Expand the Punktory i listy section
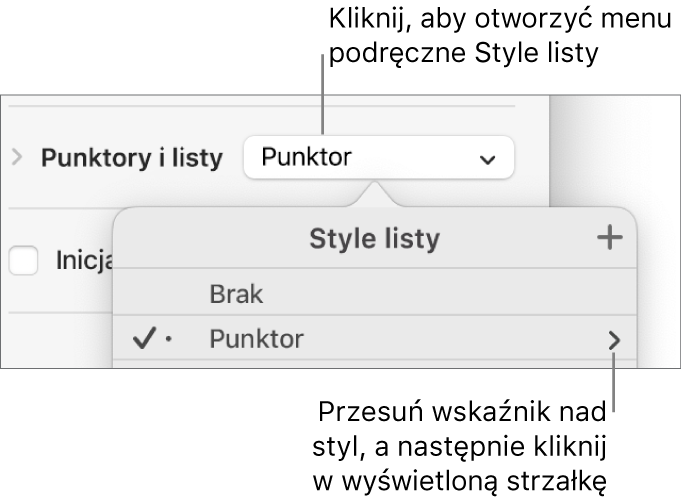This screenshot has height=503, width=681. (17, 157)
